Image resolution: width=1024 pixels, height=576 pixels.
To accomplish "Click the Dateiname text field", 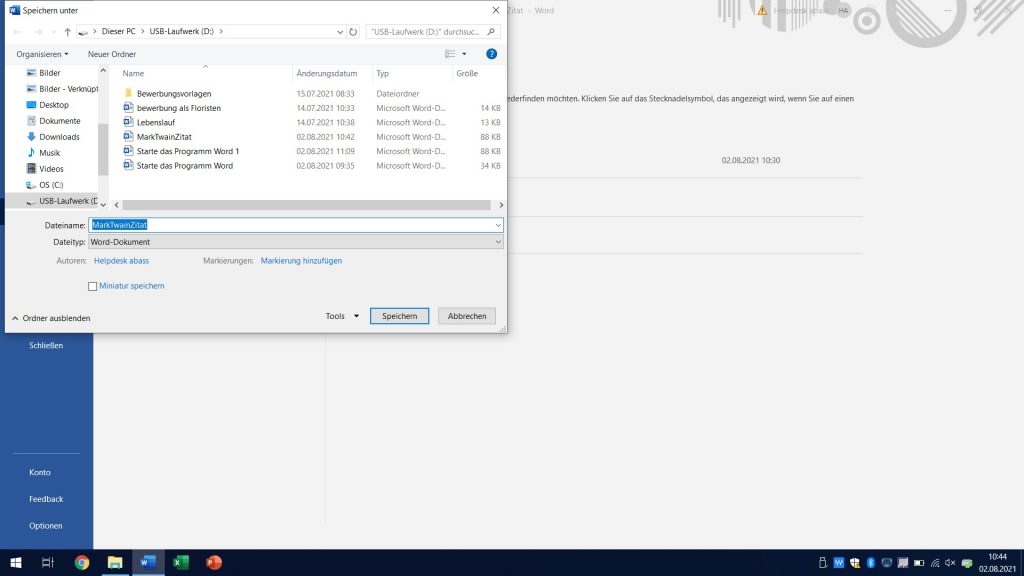I will pos(295,225).
